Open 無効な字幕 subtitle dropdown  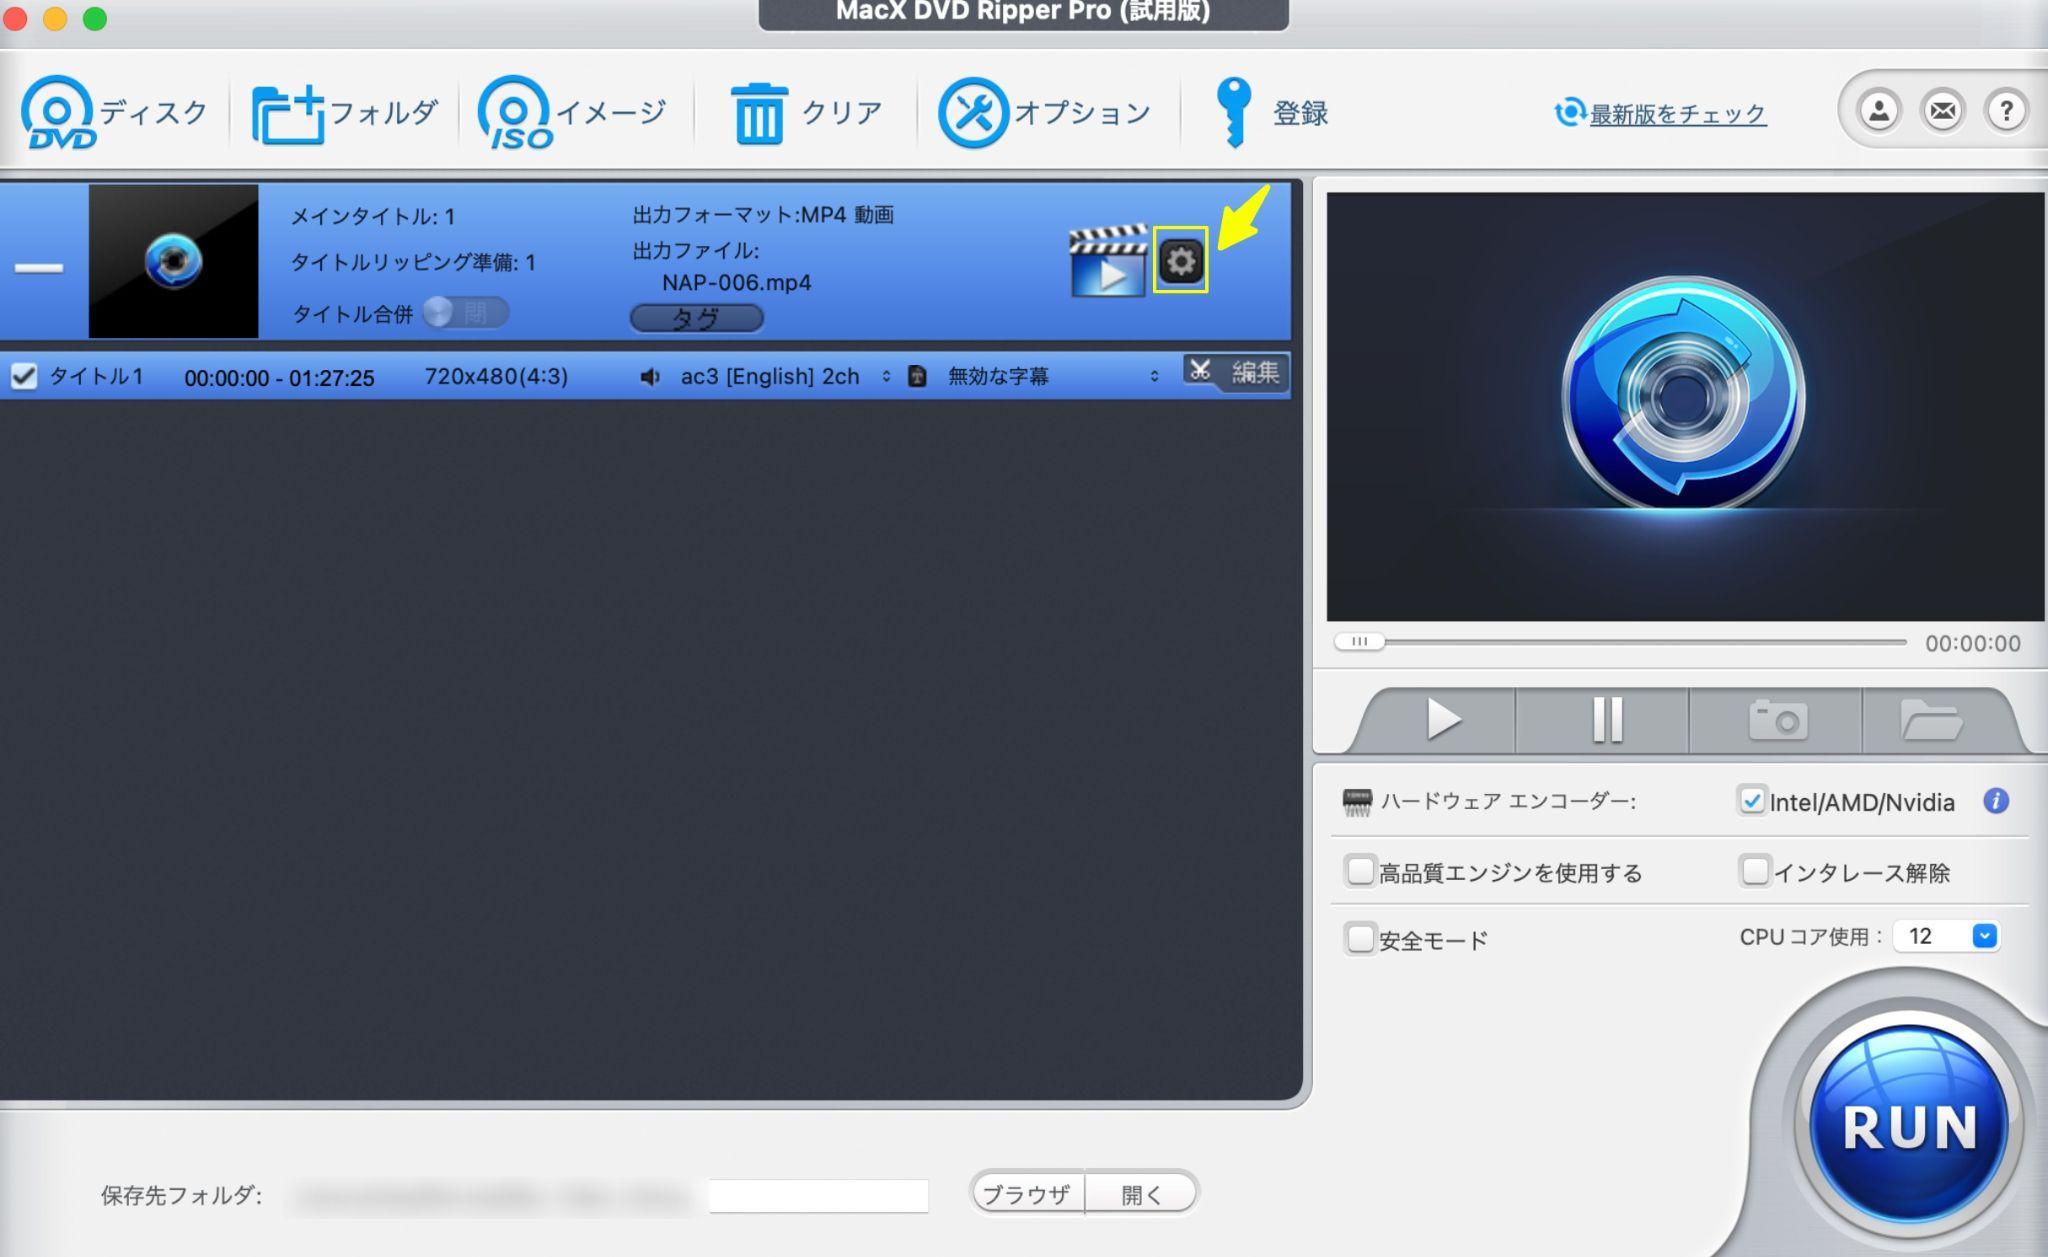[1053, 376]
